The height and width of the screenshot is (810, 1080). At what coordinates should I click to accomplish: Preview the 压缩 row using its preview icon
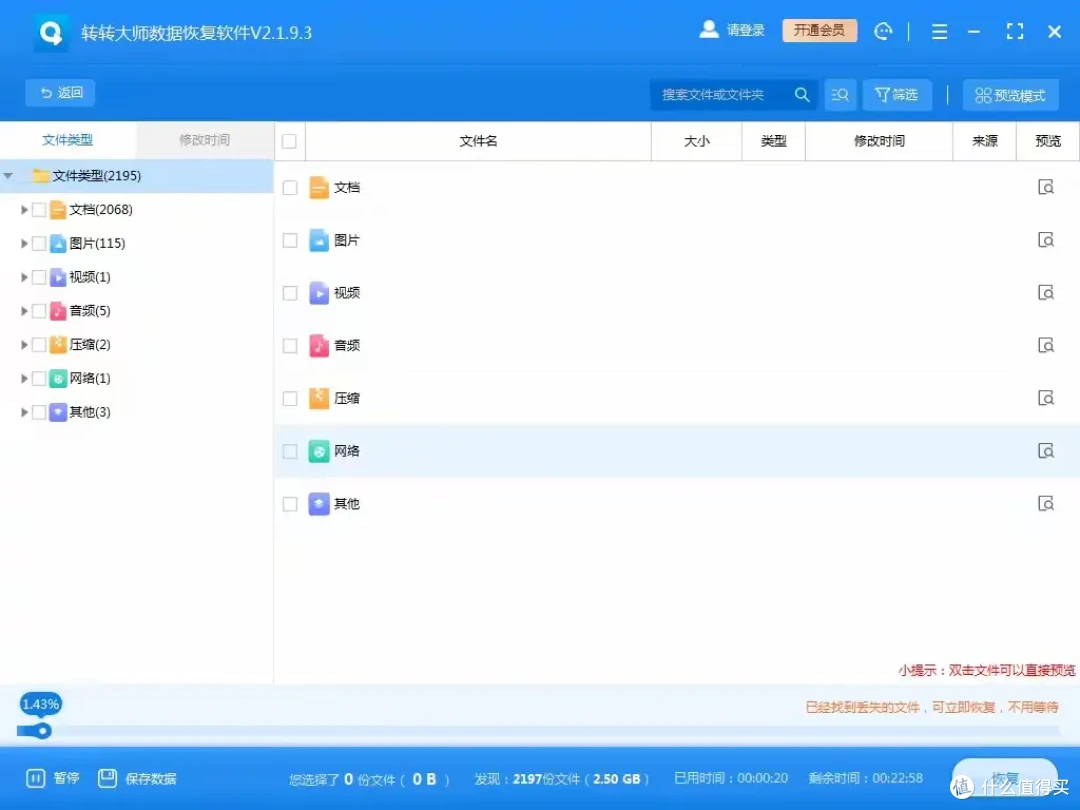[1046, 398]
